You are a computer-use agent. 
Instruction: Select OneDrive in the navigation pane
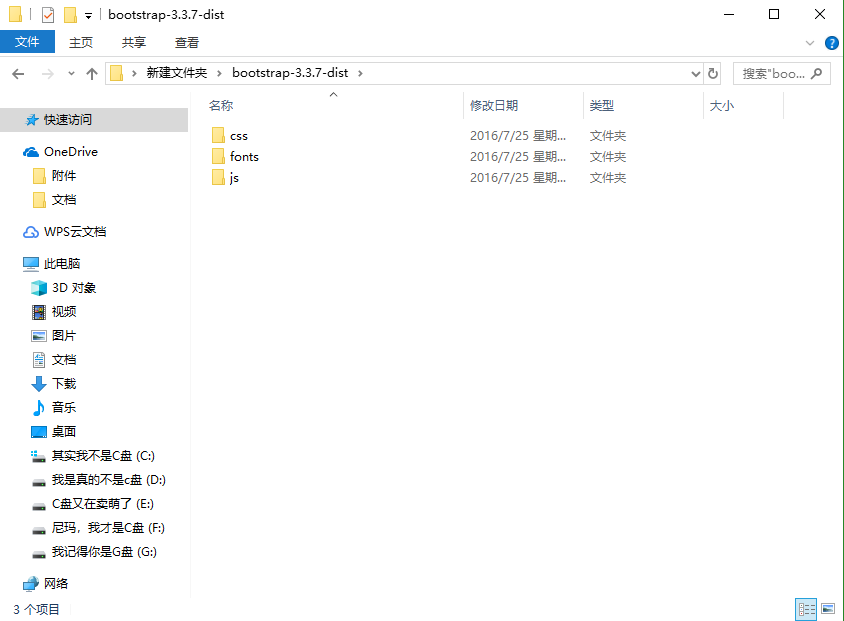(71, 152)
